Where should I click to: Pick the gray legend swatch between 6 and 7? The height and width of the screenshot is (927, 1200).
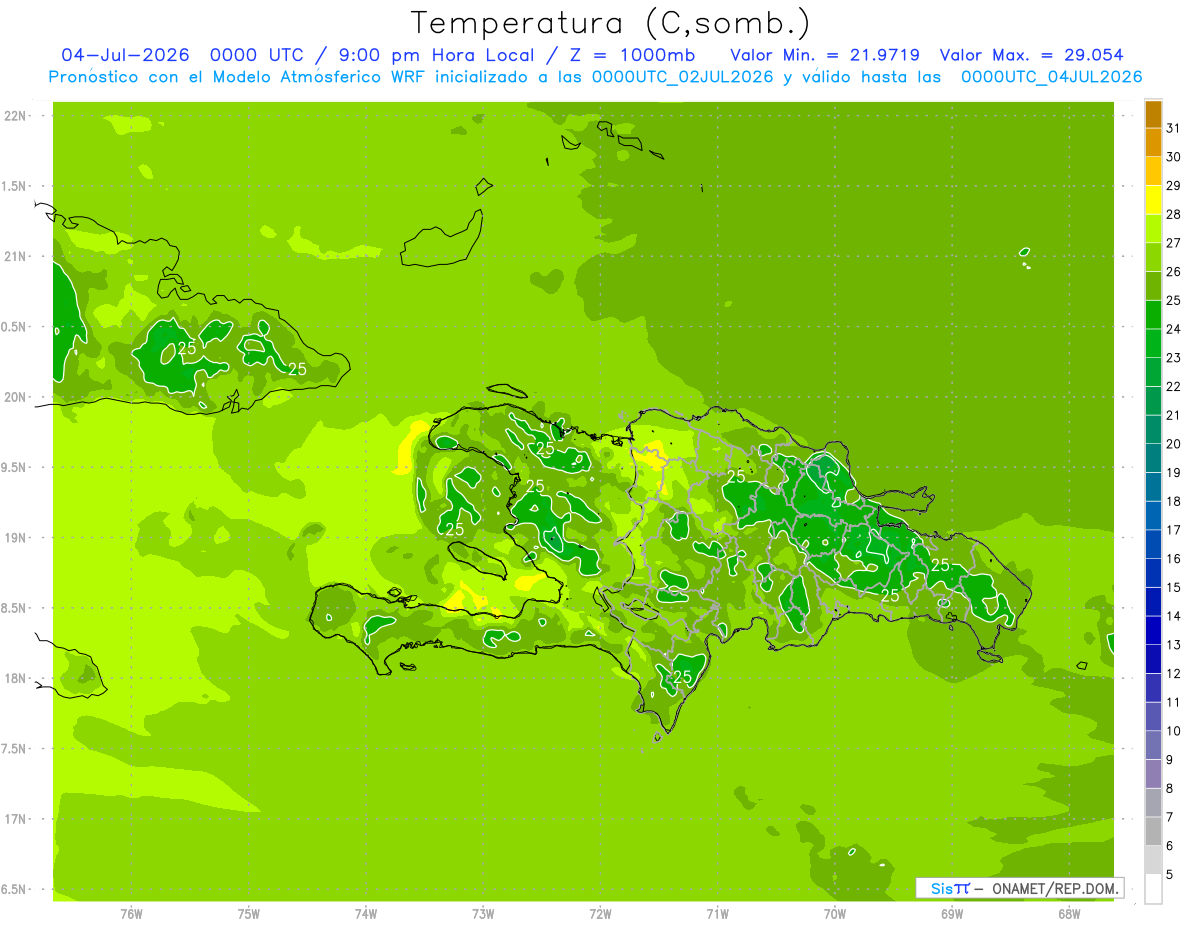[1153, 831]
